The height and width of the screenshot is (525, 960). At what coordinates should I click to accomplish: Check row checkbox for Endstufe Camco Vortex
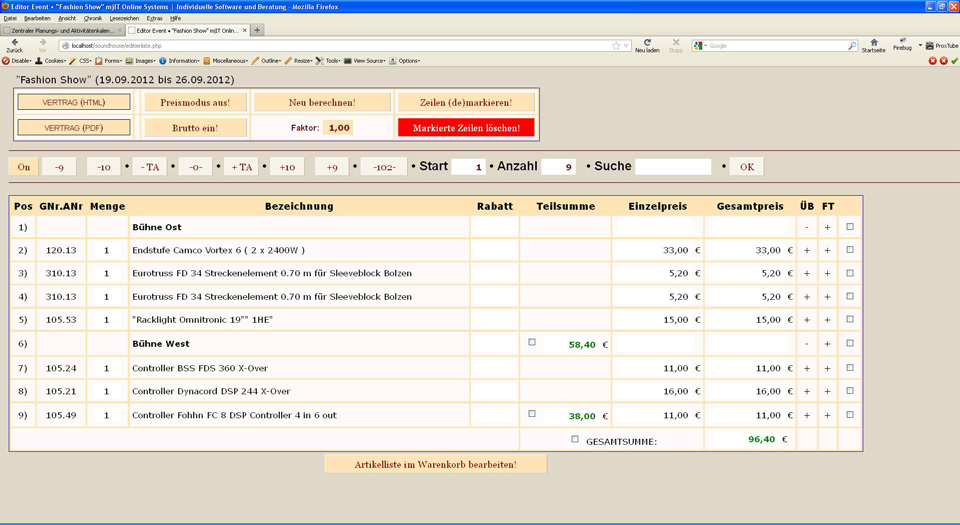tap(850, 250)
